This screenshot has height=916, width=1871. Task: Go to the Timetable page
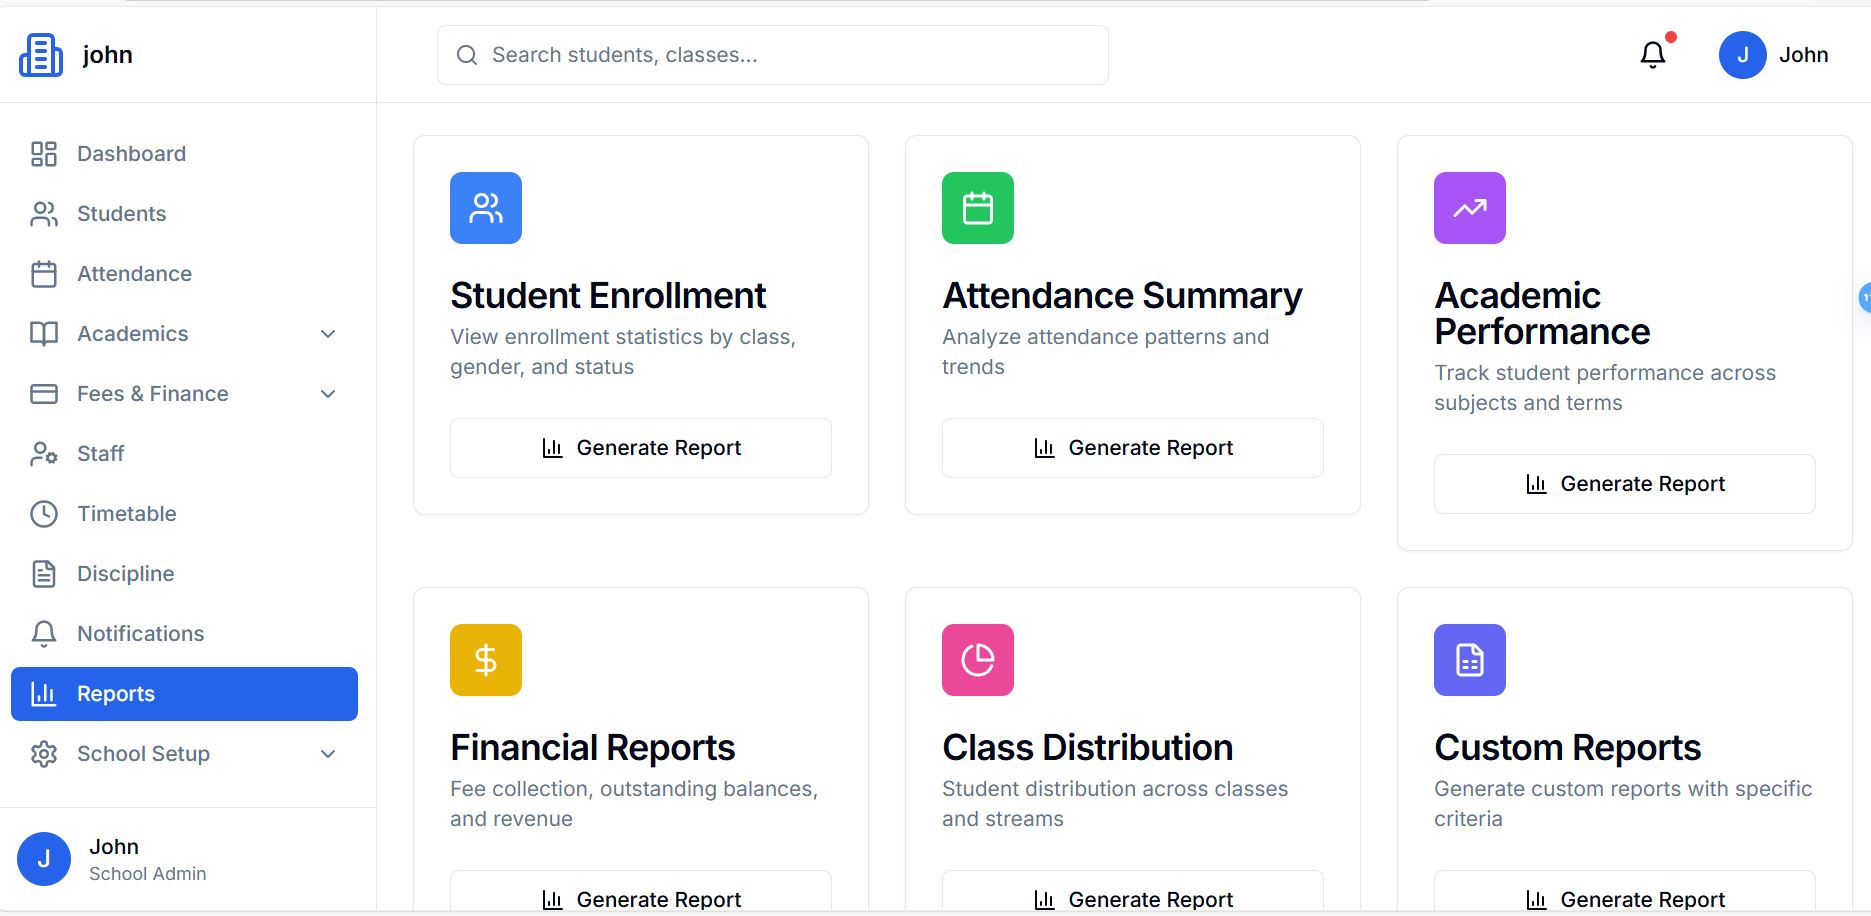(126, 514)
